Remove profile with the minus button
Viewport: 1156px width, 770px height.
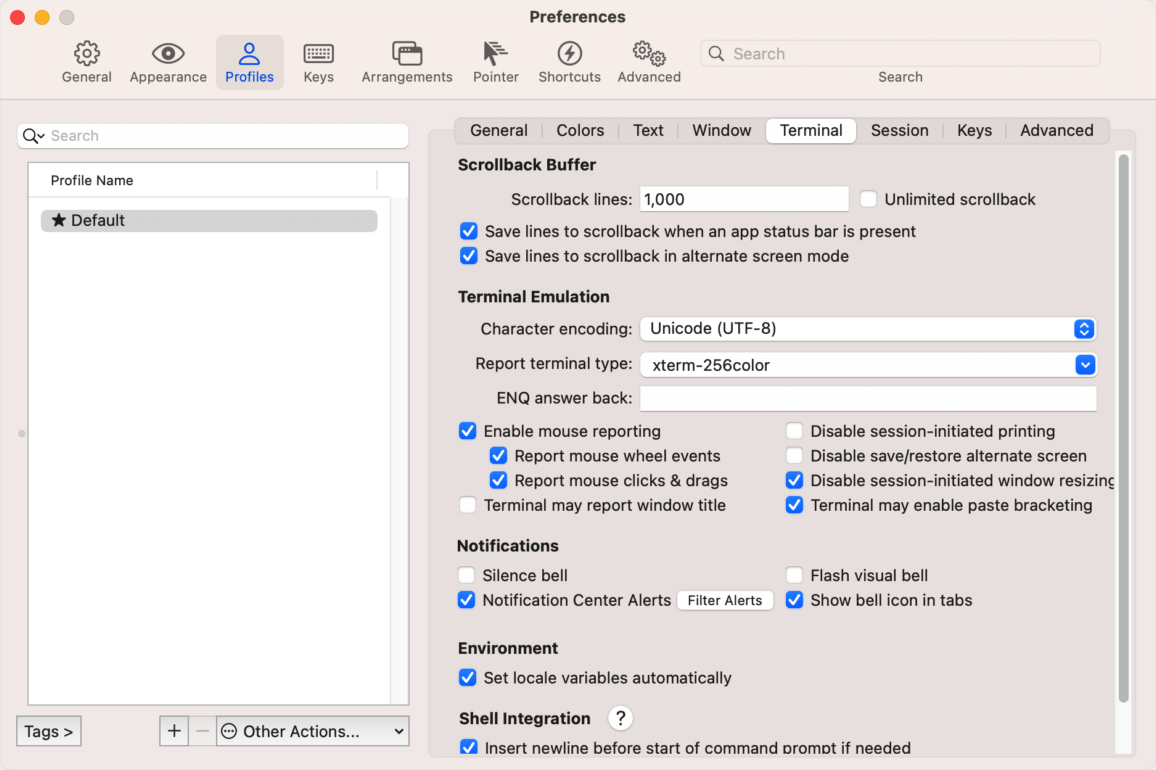click(x=202, y=731)
